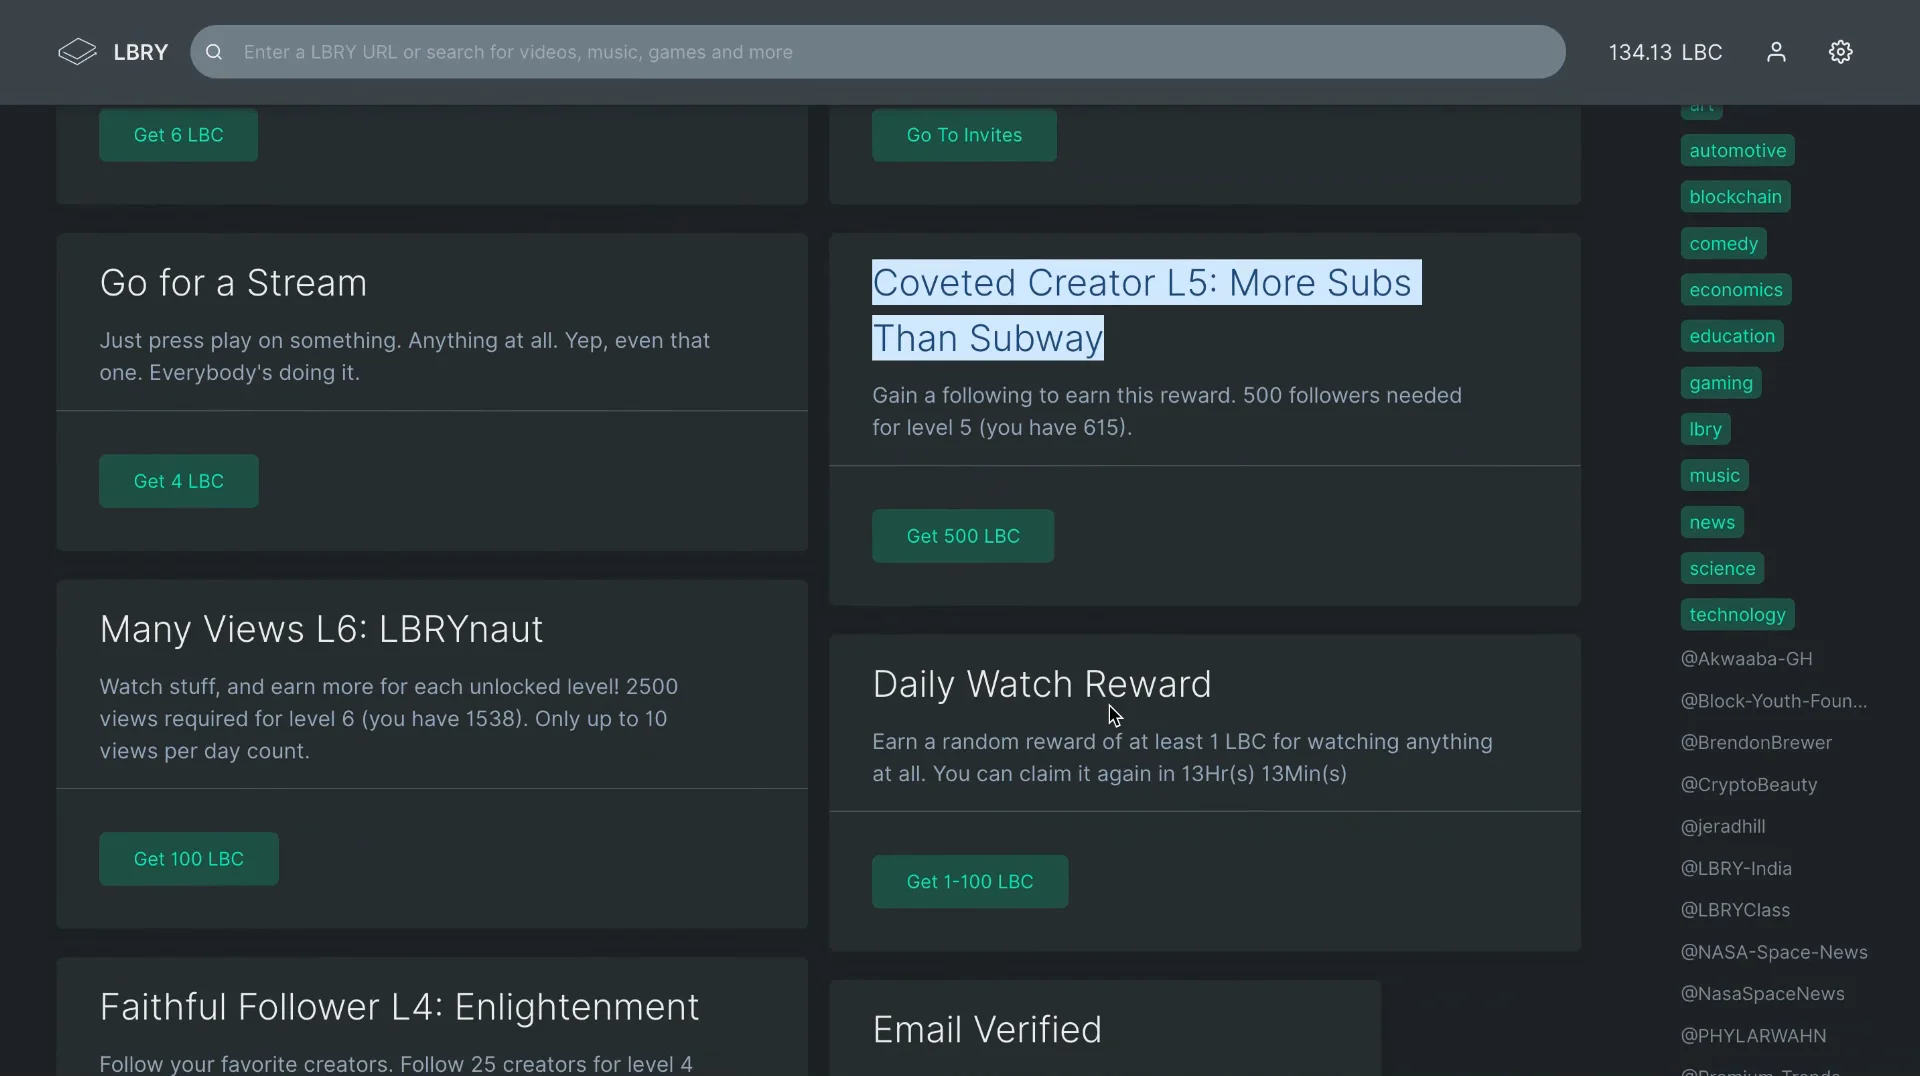
Task: Click the Just press play description
Action: coord(404,356)
